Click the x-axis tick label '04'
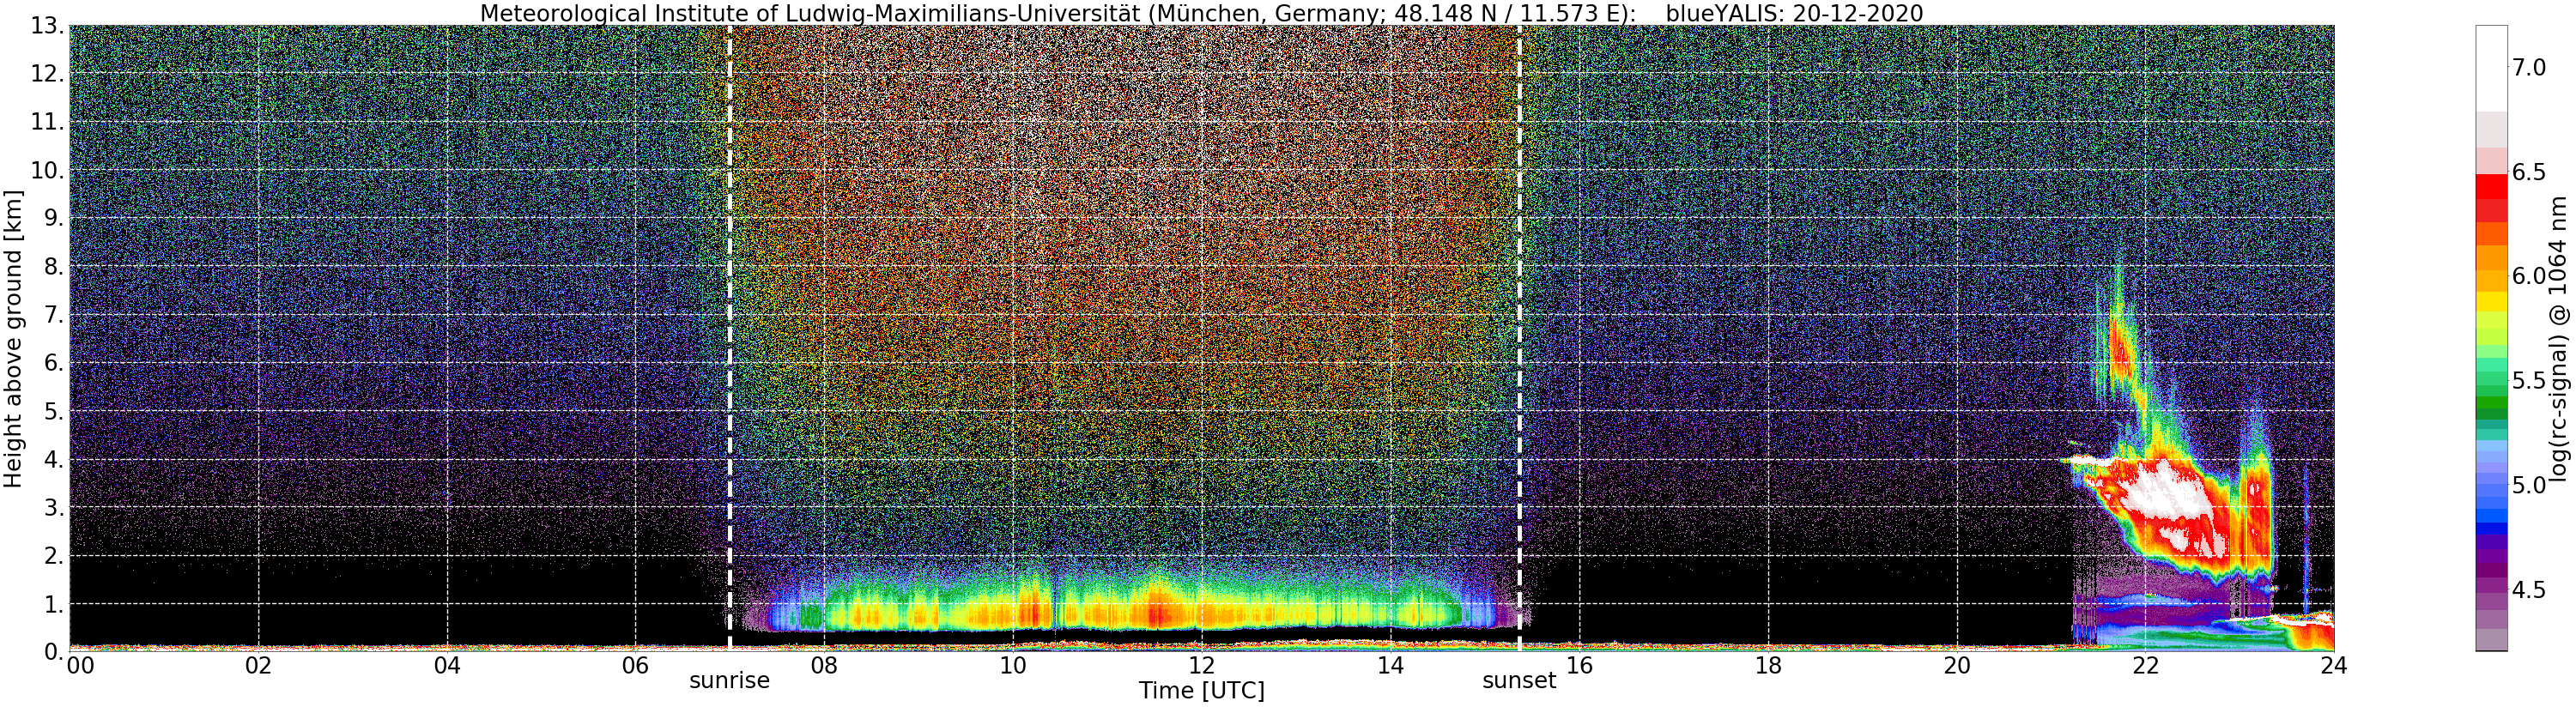Viewport: 2576px width, 707px height. (447, 666)
